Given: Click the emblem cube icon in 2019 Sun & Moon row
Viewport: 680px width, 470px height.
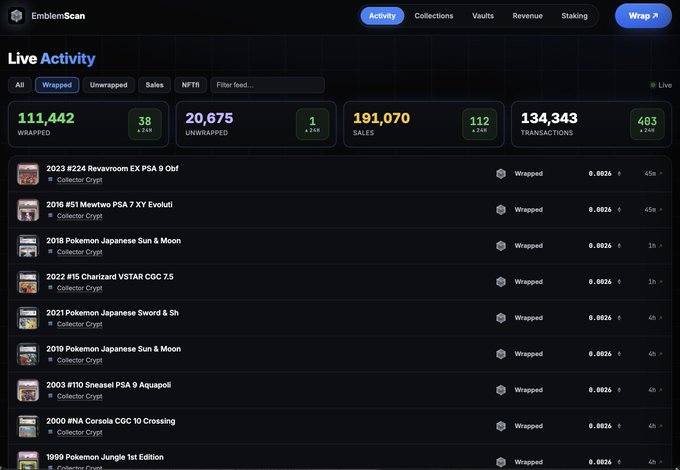Looking at the screenshot, I should (x=501, y=353).
